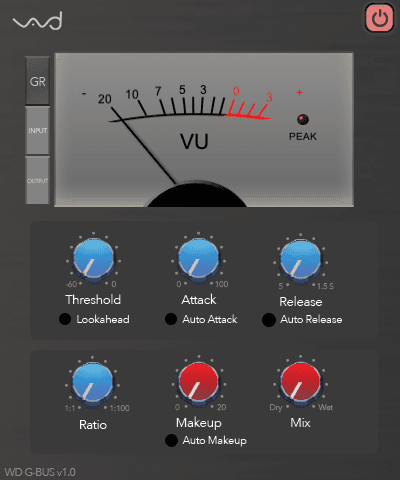This screenshot has width=400, height=480.
Task: Click the "100" attack maximum label
Action: coord(221,284)
